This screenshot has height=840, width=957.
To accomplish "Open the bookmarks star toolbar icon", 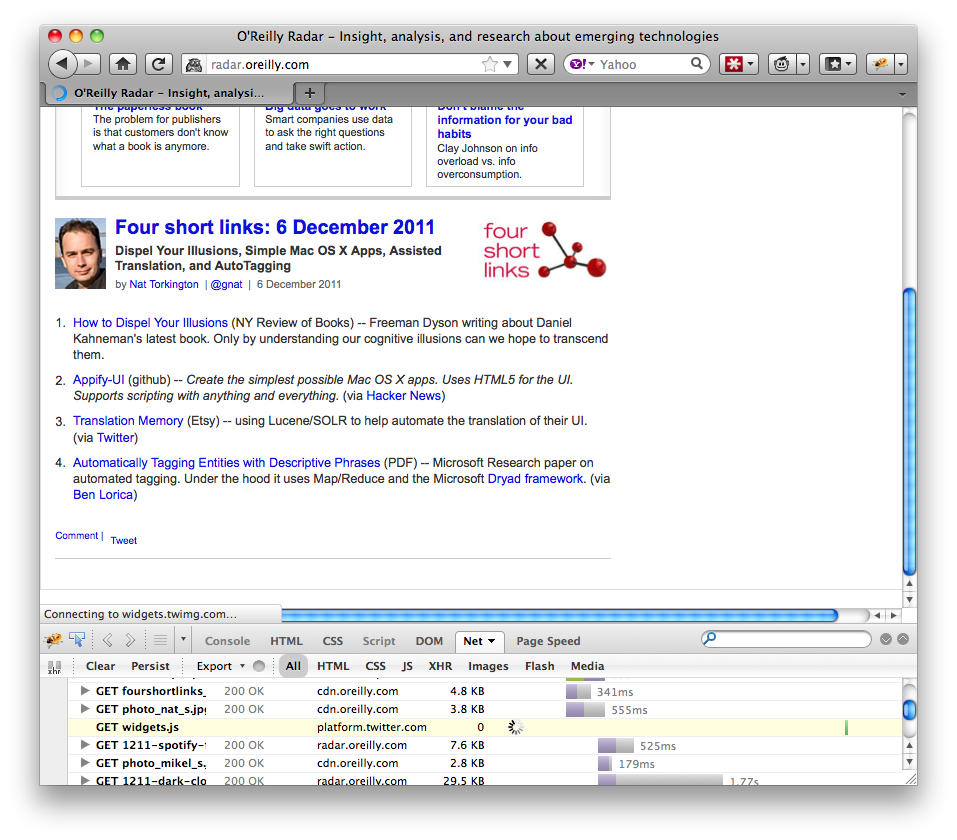I will pos(833,63).
